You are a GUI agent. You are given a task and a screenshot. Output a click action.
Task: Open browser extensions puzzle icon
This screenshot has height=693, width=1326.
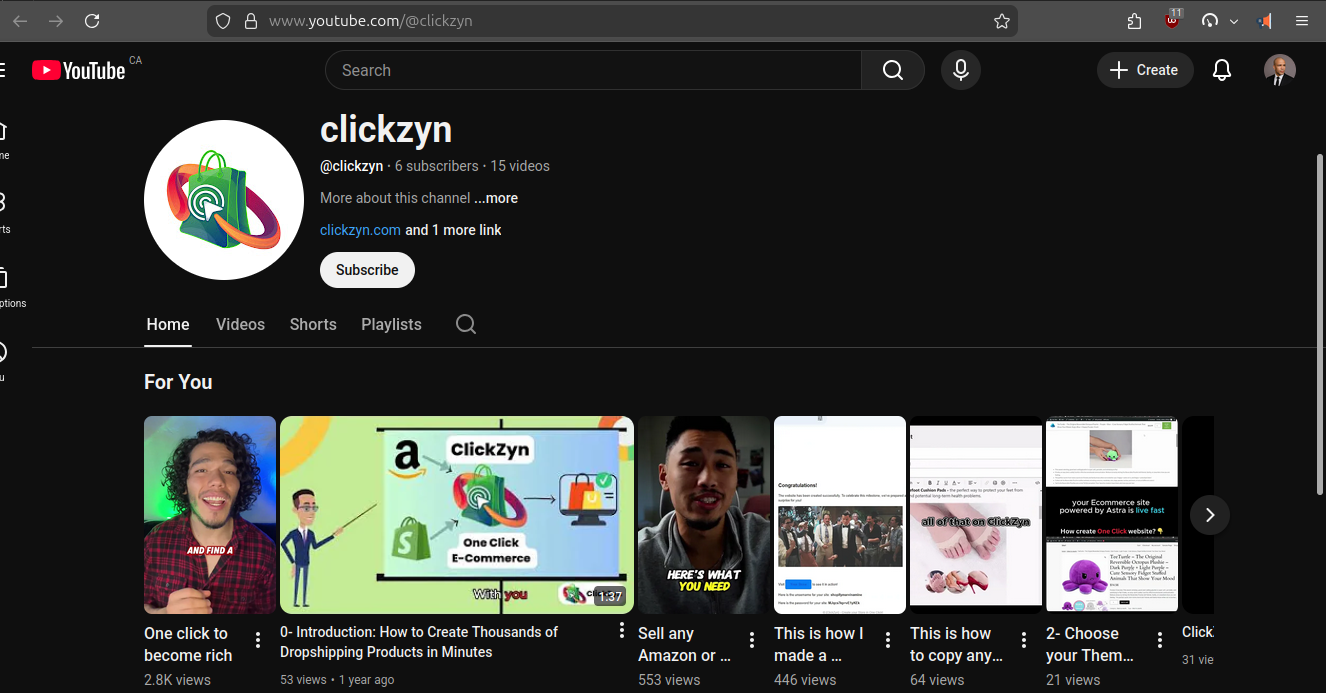[x=1134, y=21]
